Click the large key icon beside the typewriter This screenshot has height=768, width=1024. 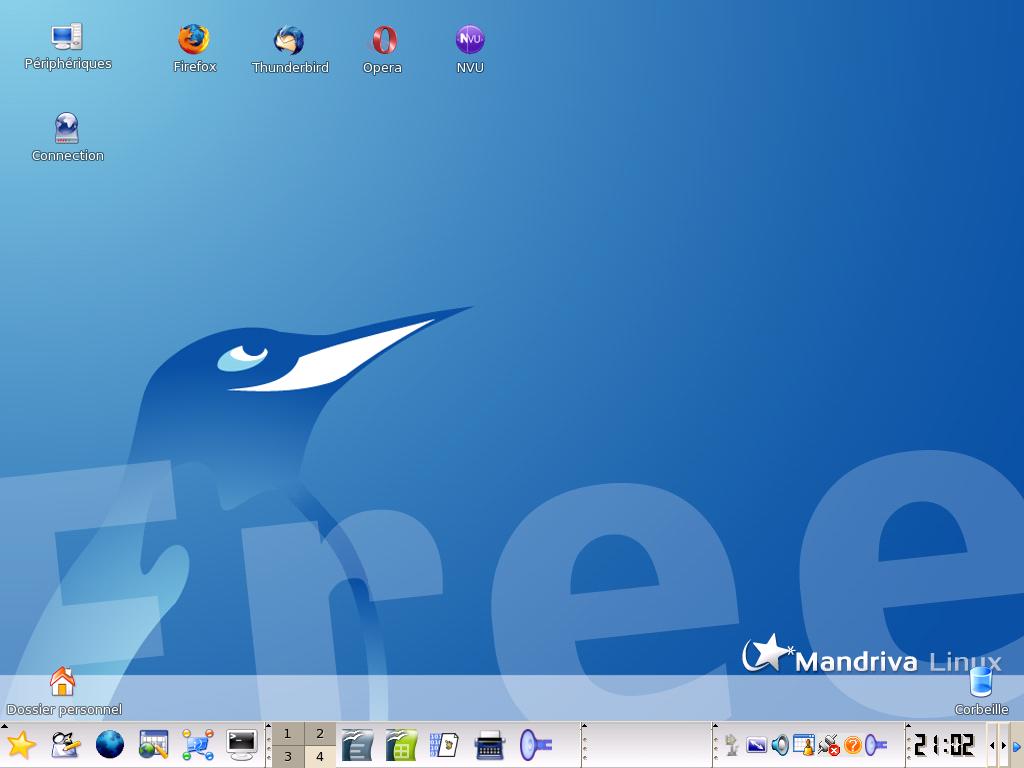536,745
